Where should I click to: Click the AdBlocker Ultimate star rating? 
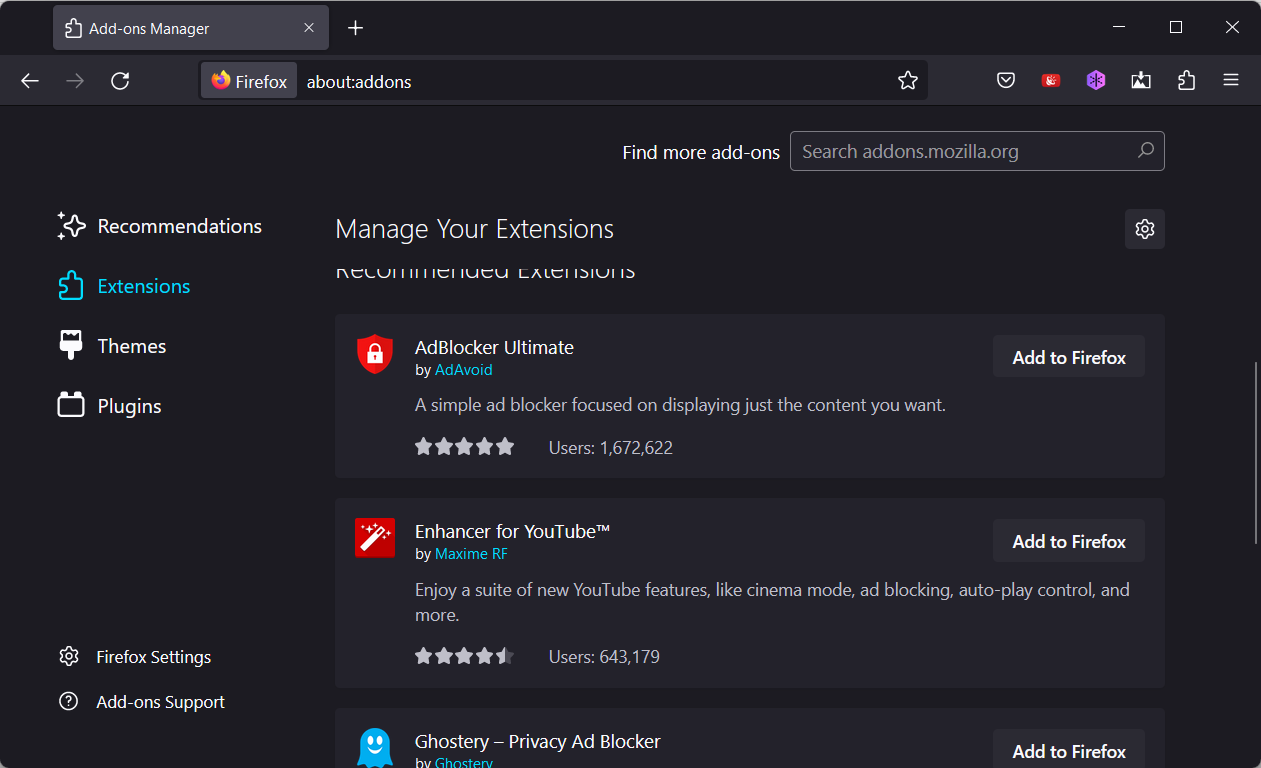(464, 447)
